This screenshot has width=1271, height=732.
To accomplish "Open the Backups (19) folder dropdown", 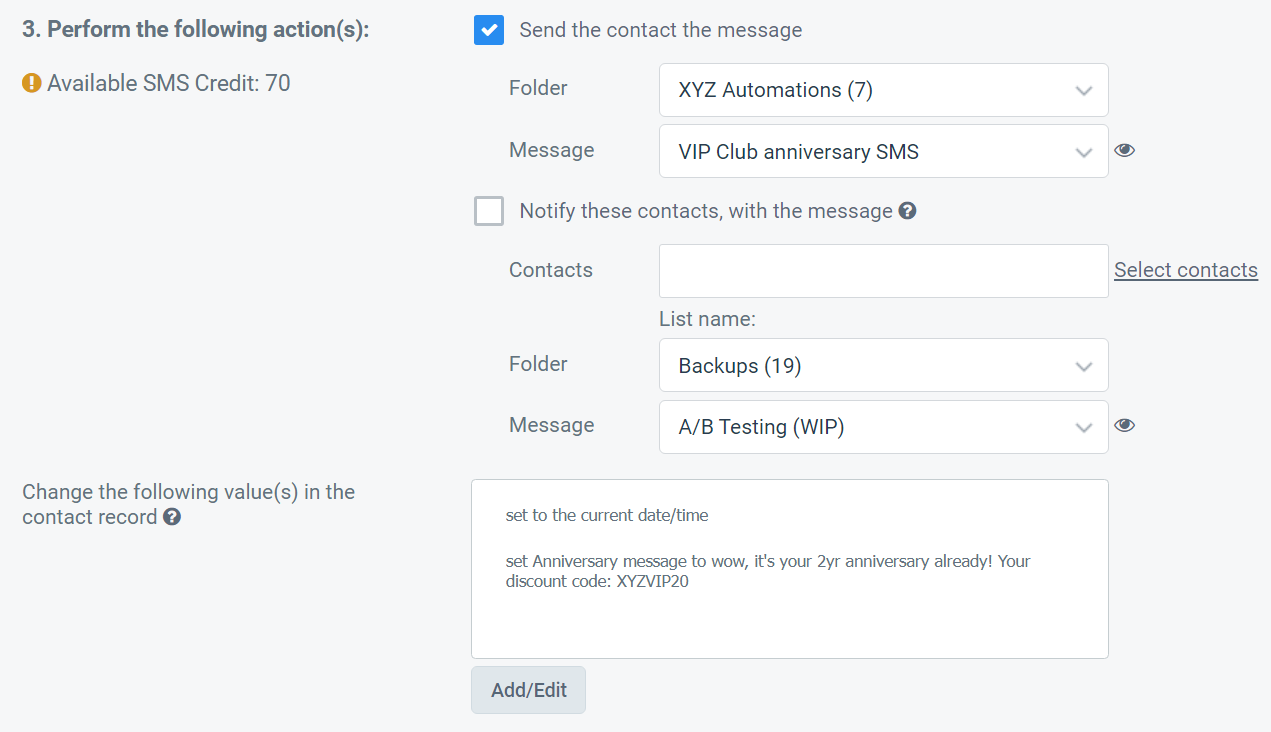I will coord(883,365).
